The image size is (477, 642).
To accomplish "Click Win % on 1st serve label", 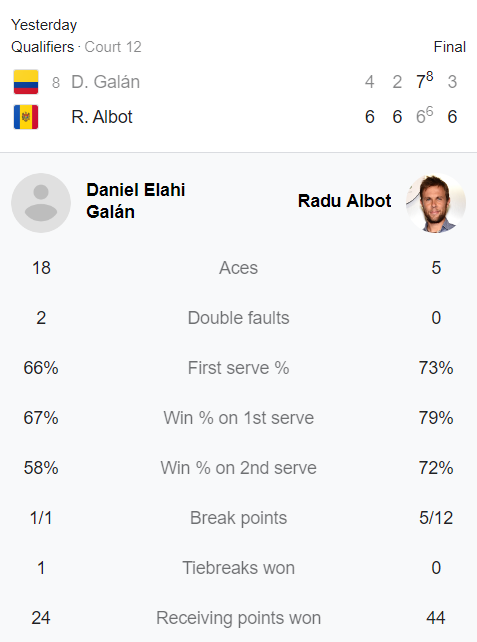I will click(238, 418).
